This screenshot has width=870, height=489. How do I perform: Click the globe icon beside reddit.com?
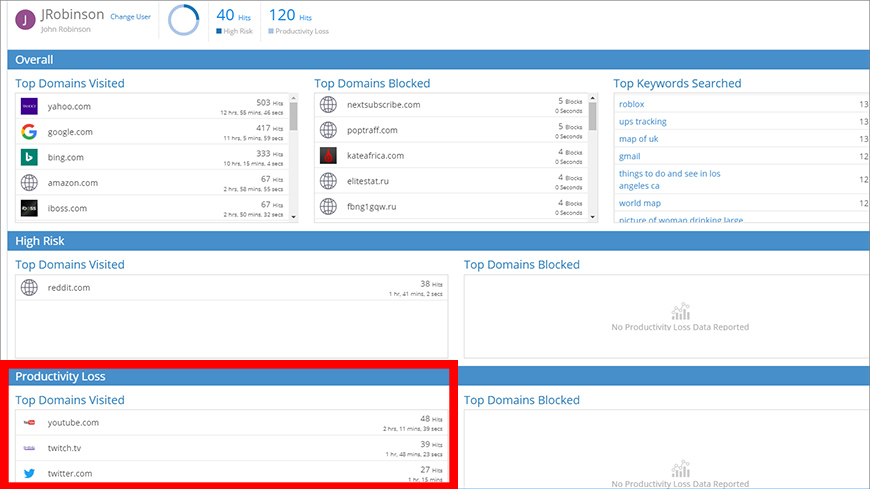(29, 288)
